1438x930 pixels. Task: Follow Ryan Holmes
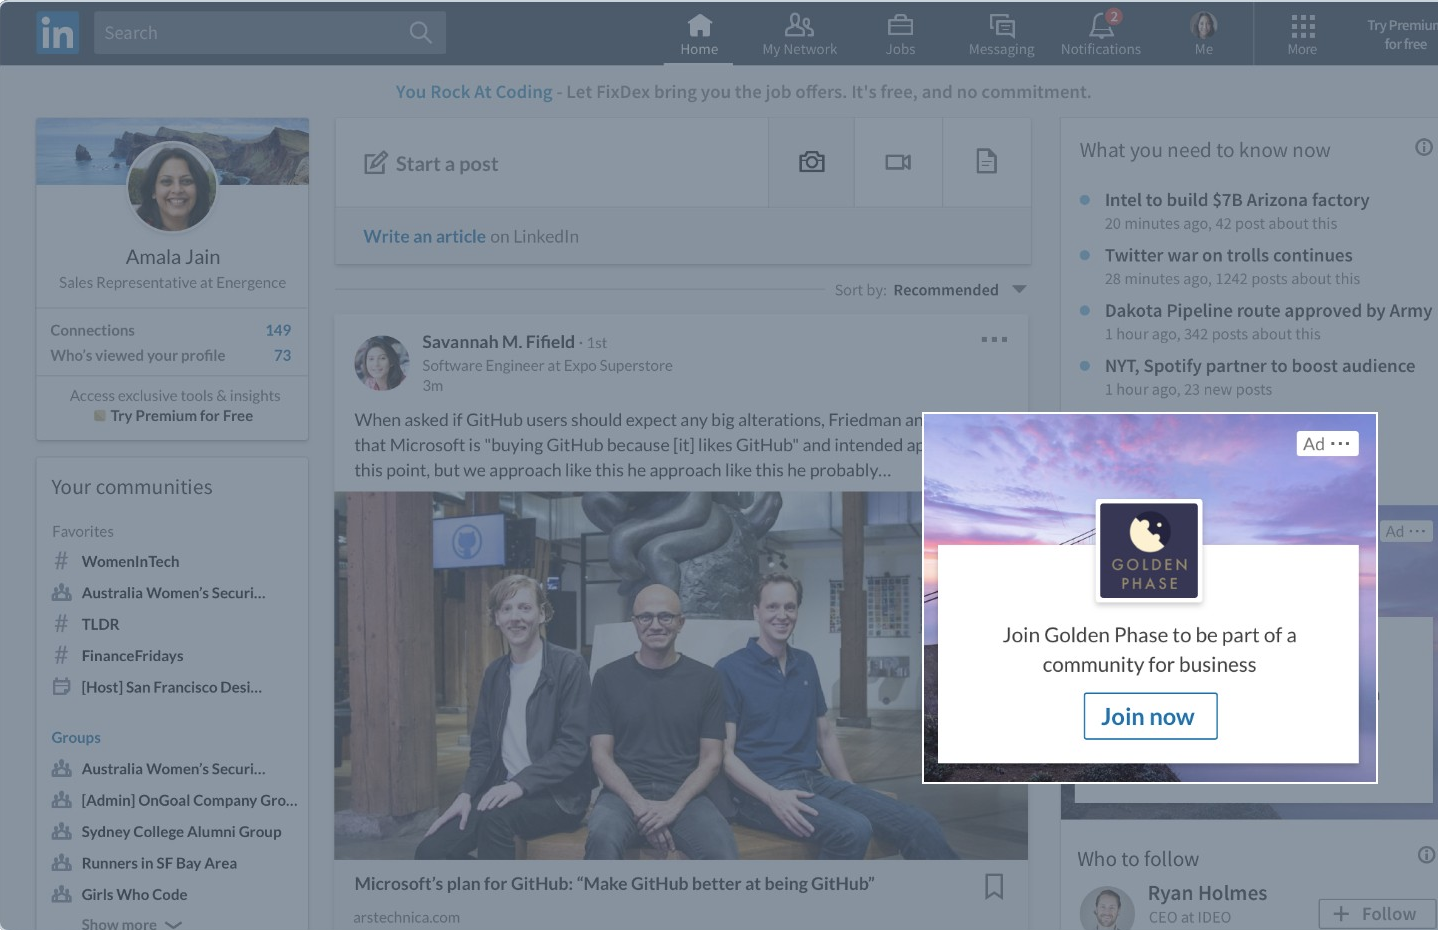pyautogui.click(x=1376, y=914)
